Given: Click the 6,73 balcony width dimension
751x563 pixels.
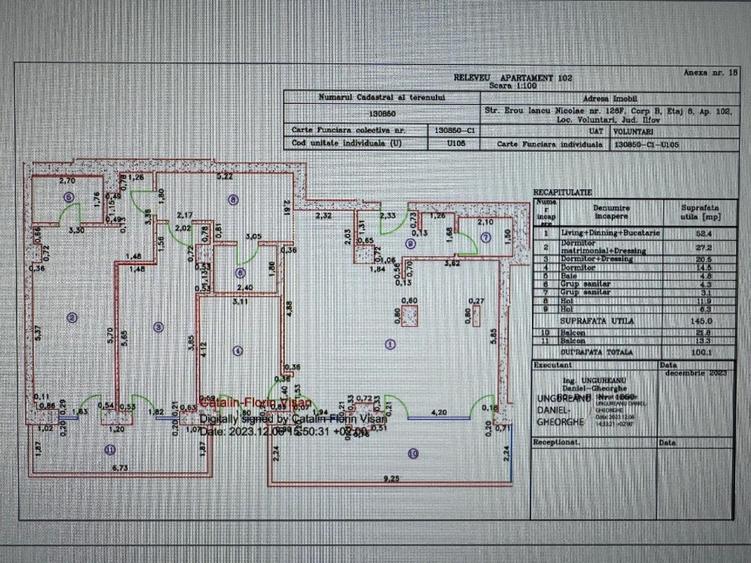Looking at the screenshot, I should tap(120, 469).
